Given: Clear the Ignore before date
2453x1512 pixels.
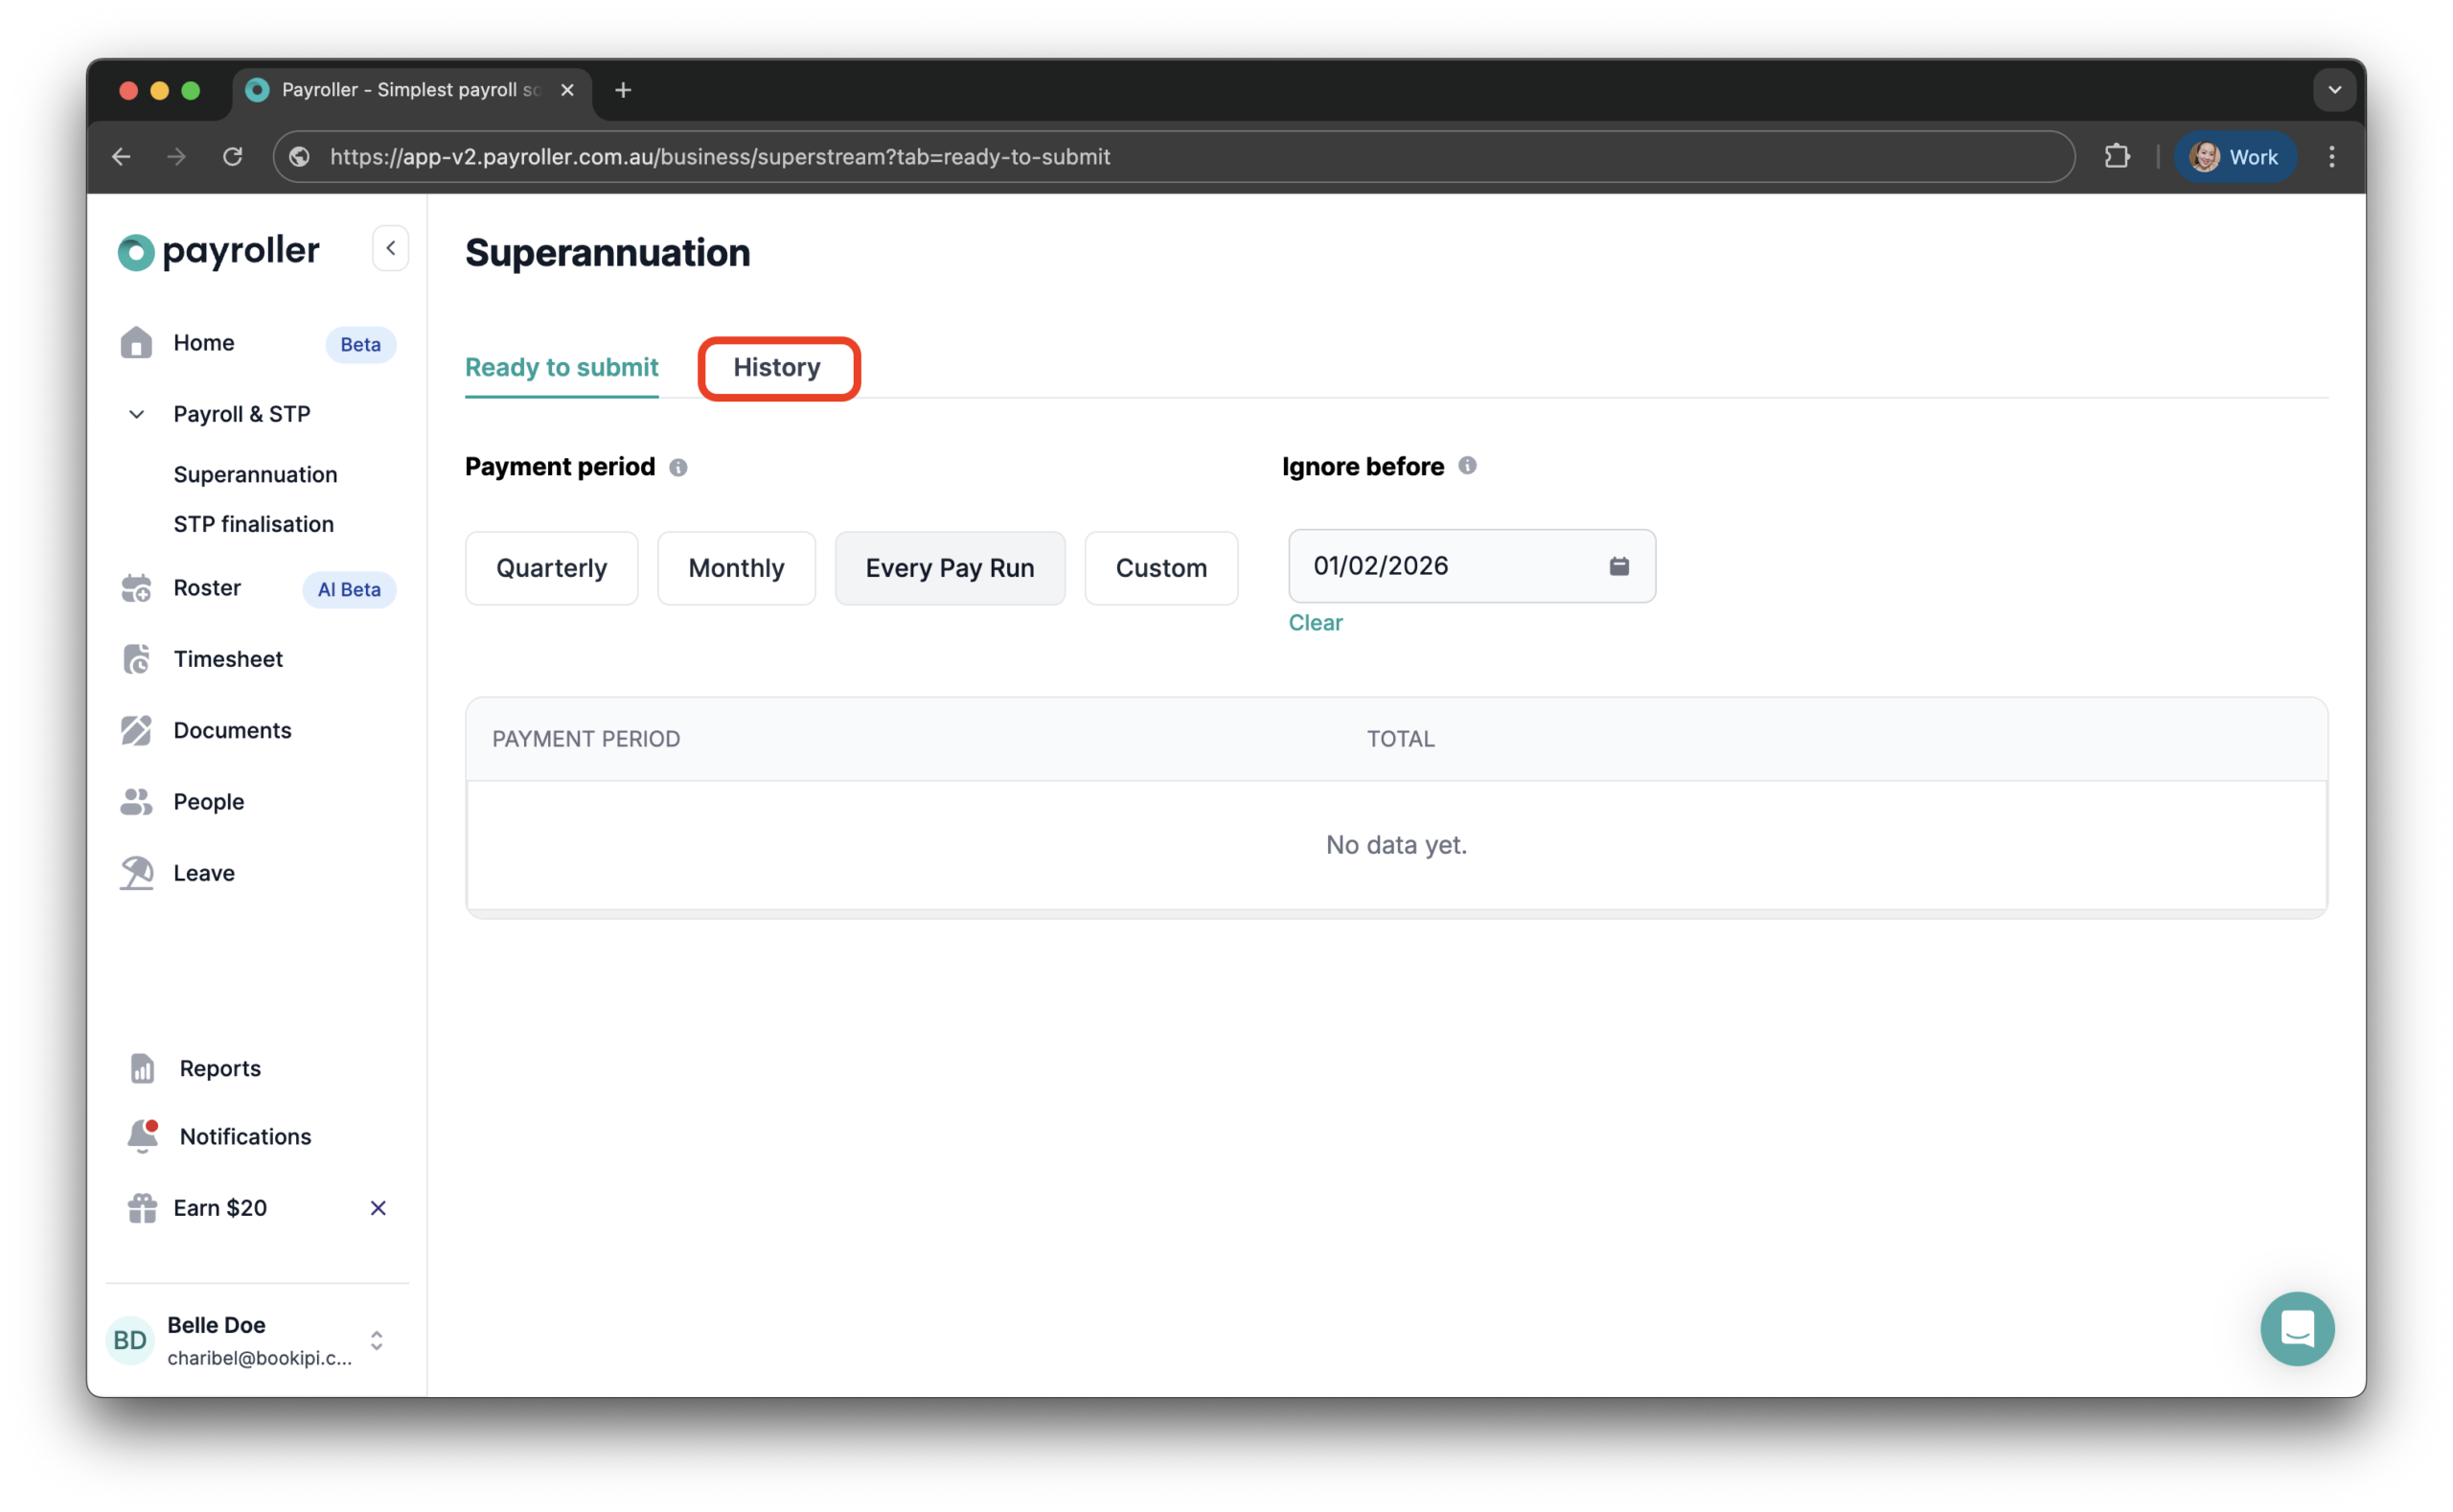Looking at the screenshot, I should tap(1315, 622).
